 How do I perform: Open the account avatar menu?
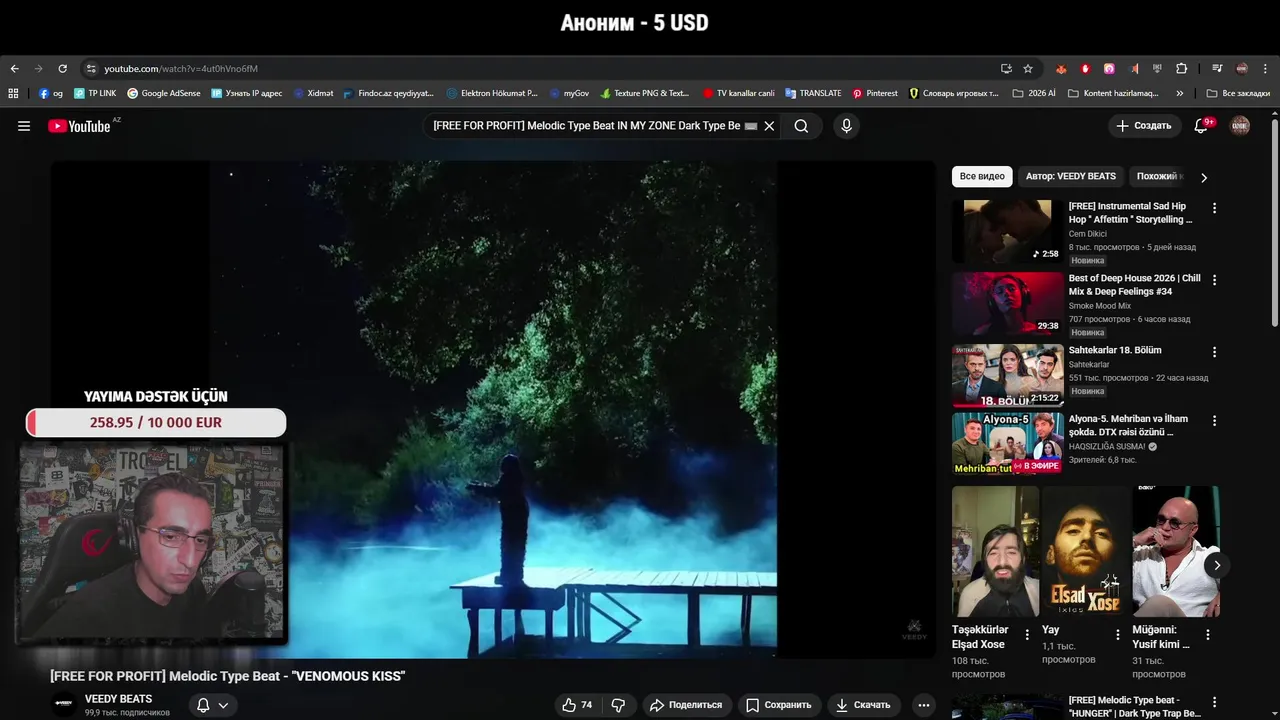coord(1240,126)
